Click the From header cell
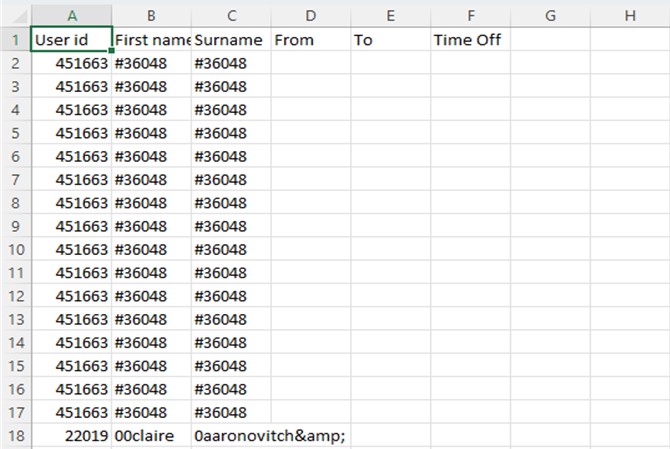 [311, 40]
